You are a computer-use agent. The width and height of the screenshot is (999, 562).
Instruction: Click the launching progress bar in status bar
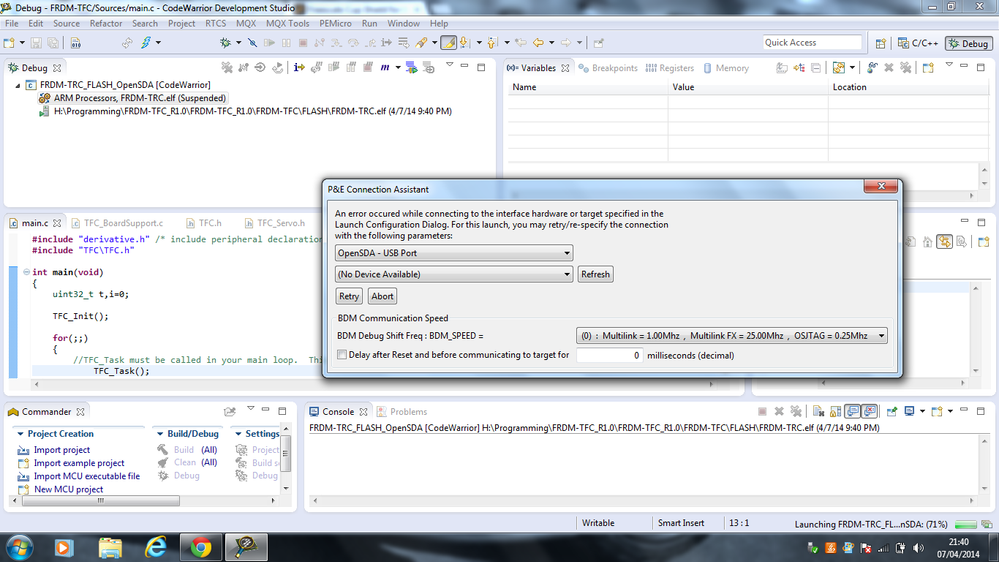click(x=966, y=524)
